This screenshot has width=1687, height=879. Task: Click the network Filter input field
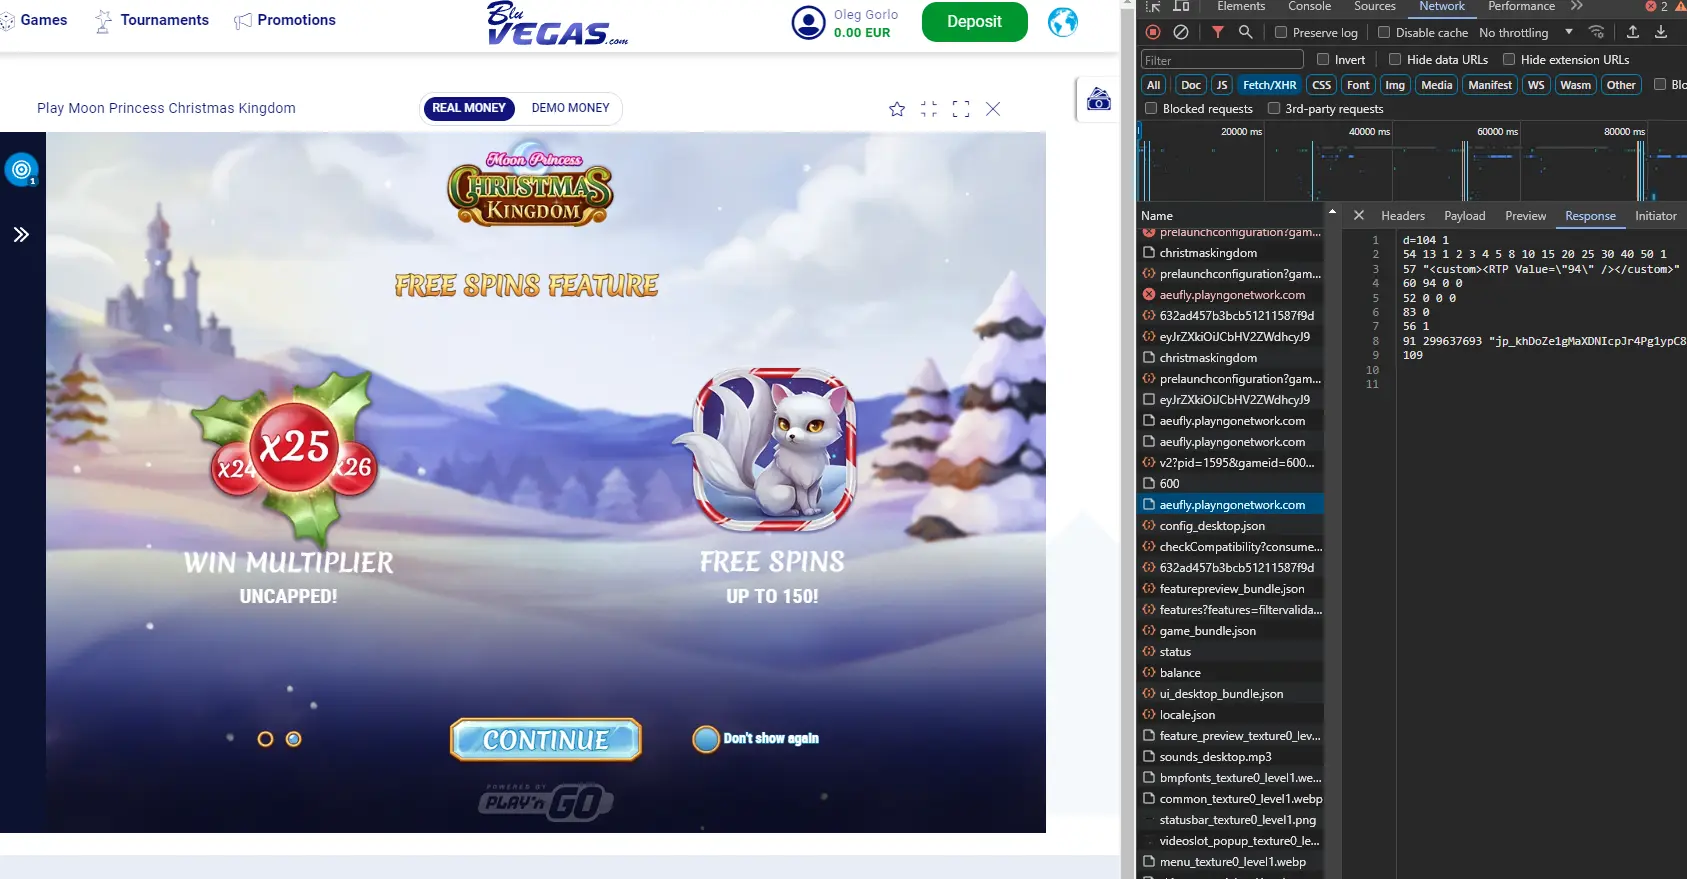click(1222, 60)
